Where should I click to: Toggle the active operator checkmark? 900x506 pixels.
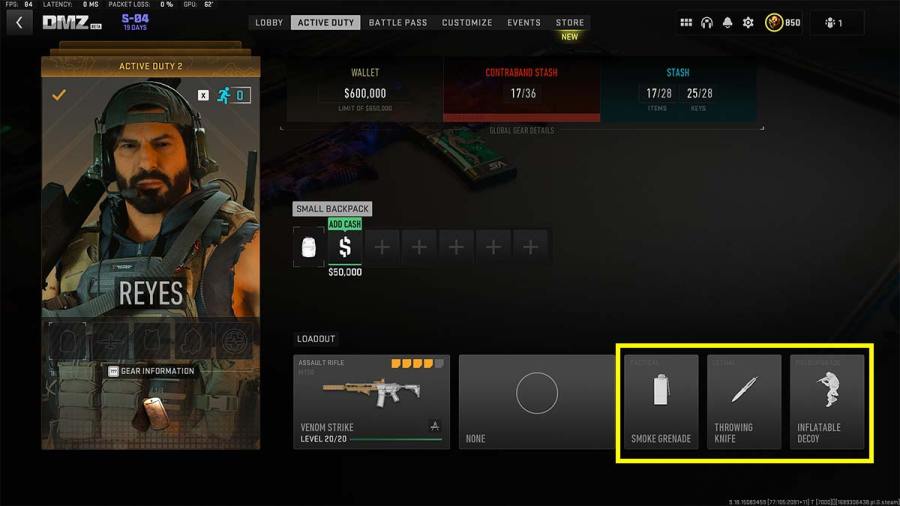click(59, 95)
